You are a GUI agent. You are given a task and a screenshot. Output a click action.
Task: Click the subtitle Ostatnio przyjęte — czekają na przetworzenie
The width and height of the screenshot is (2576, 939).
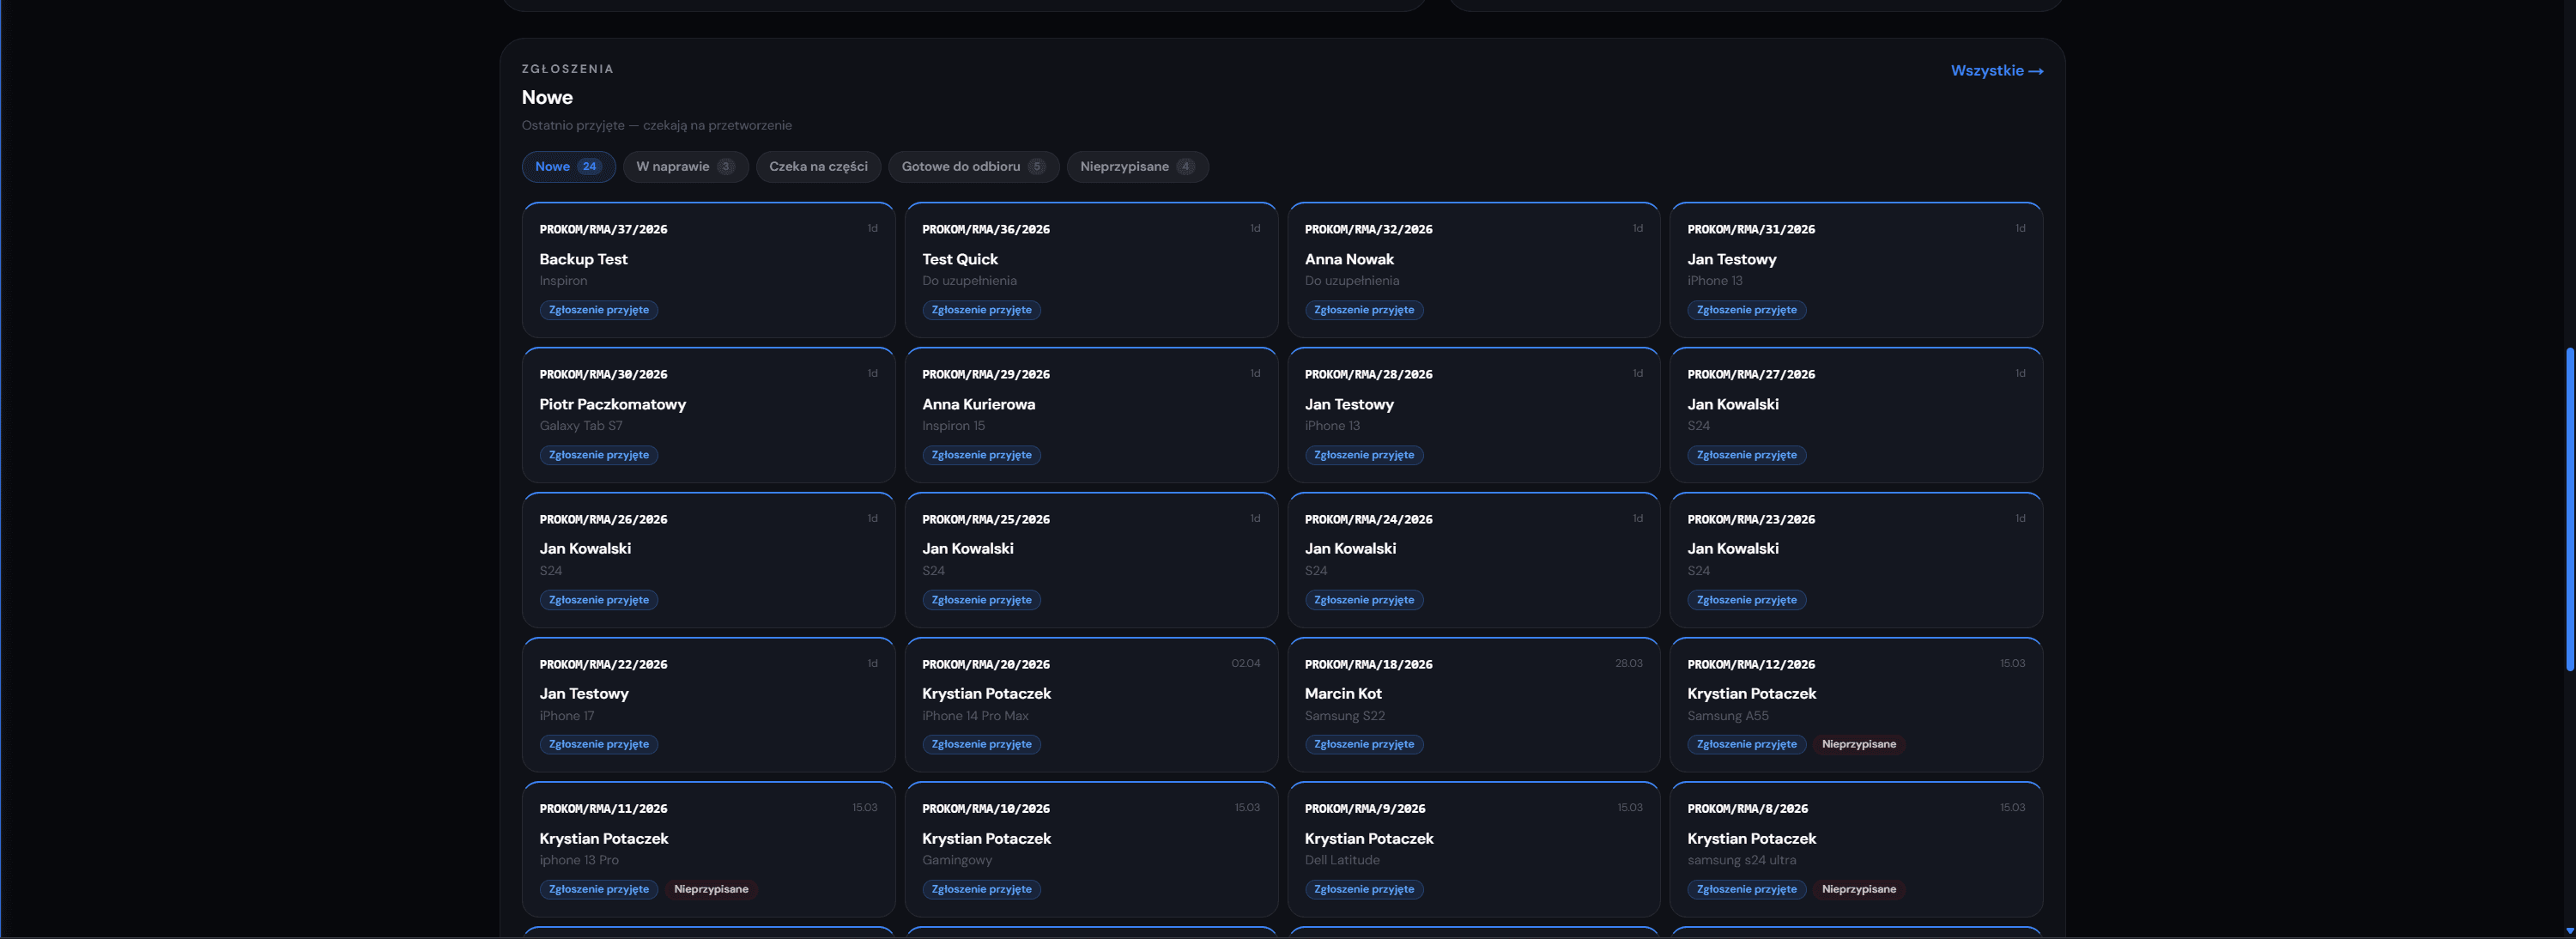tap(657, 126)
